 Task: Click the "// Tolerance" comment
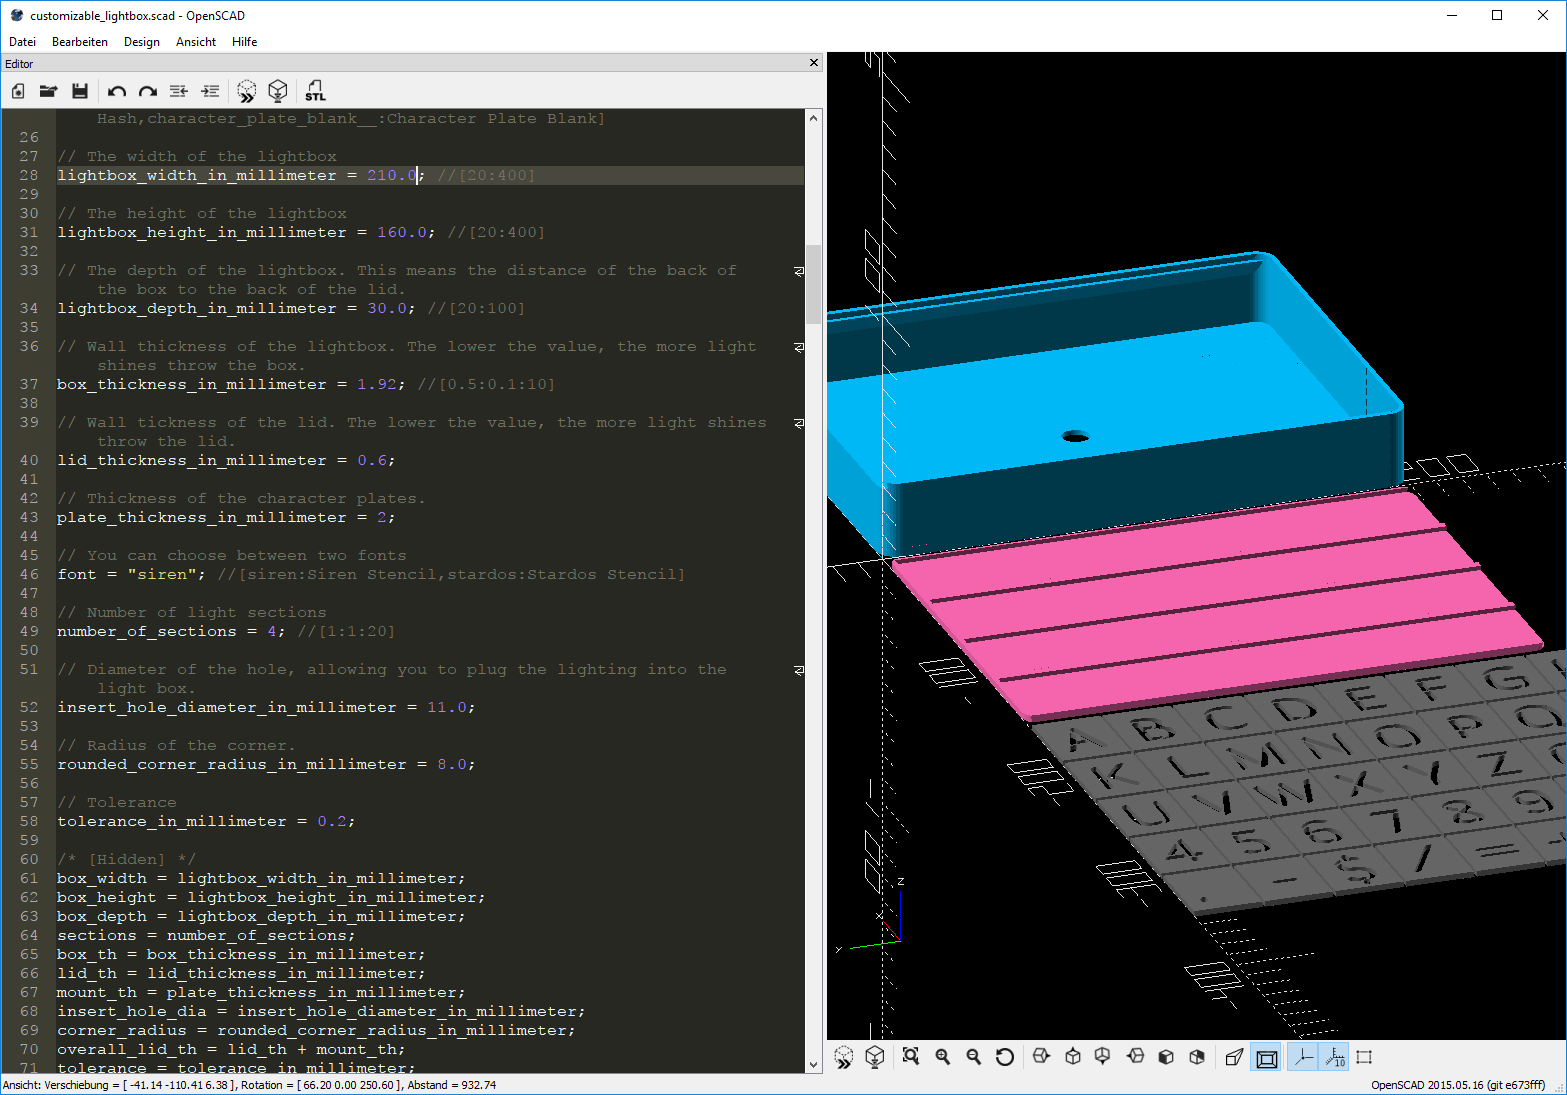tap(116, 802)
